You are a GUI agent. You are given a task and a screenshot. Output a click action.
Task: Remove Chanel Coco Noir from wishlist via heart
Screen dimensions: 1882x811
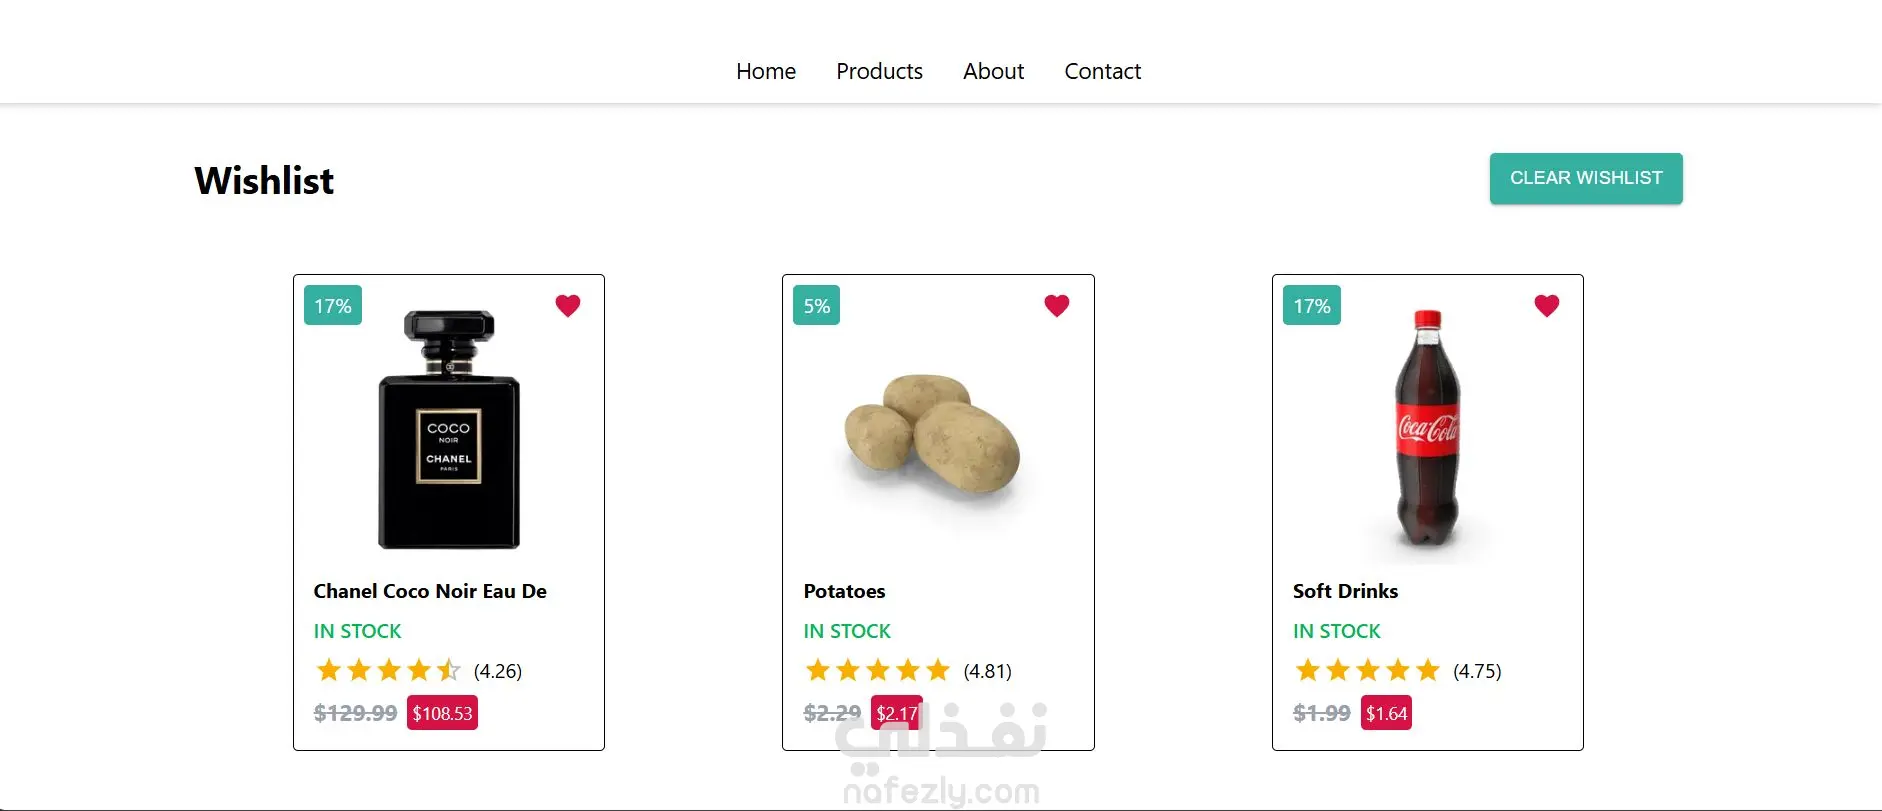568,306
